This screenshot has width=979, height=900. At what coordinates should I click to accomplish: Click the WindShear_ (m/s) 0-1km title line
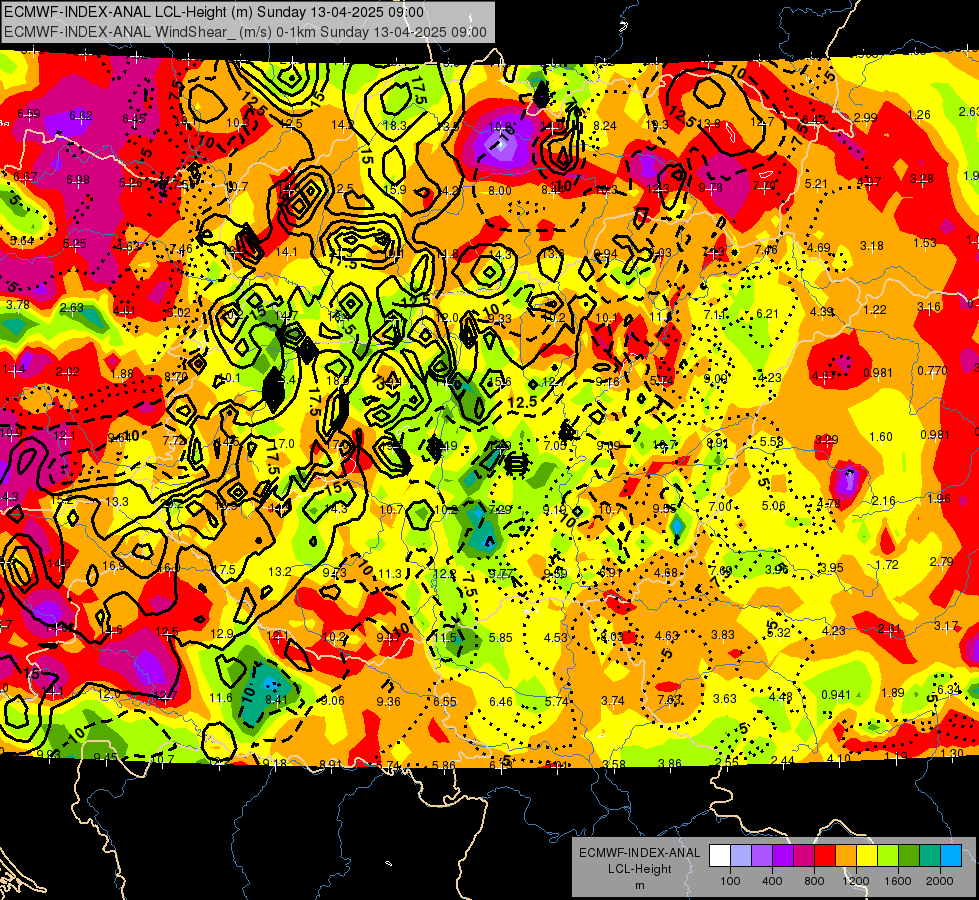[245, 32]
